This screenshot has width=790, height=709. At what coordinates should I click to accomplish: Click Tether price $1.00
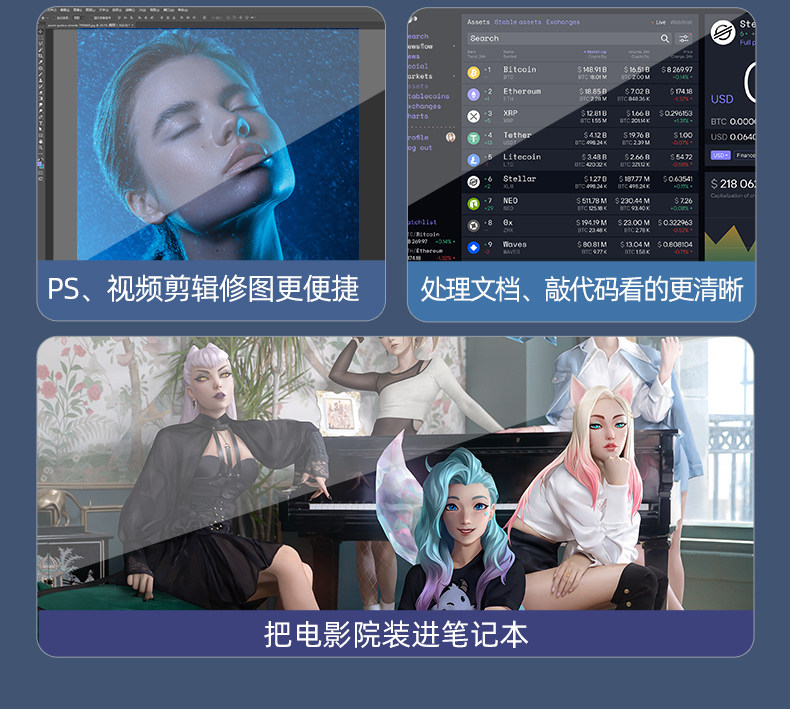tap(683, 135)
